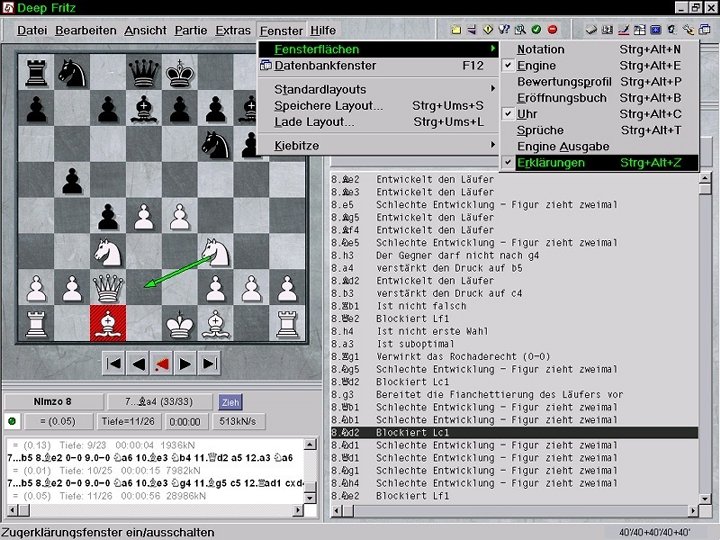
Task: Enable the Engine Ausgabe pane
Action: (x=599, y=146)
